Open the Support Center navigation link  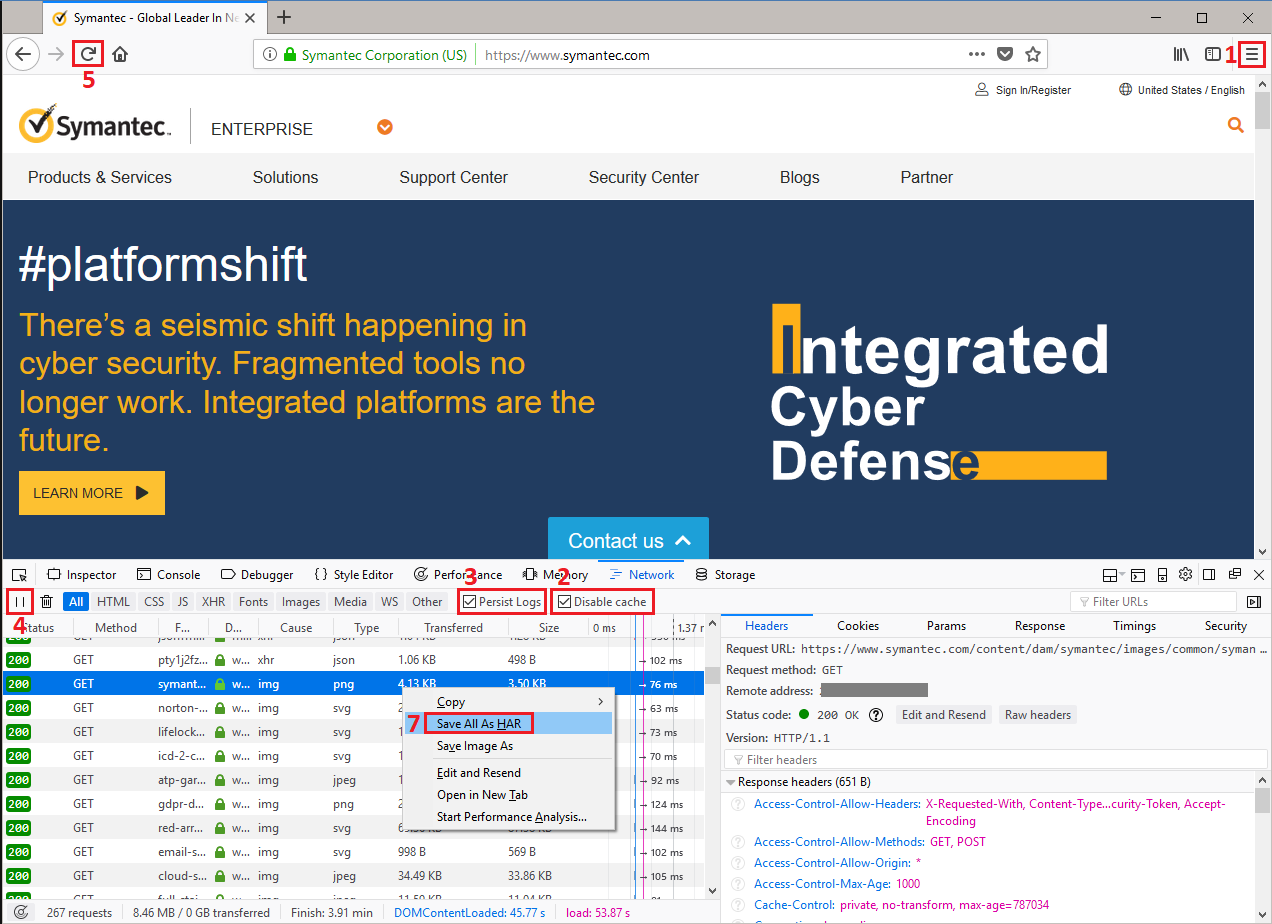454,177
